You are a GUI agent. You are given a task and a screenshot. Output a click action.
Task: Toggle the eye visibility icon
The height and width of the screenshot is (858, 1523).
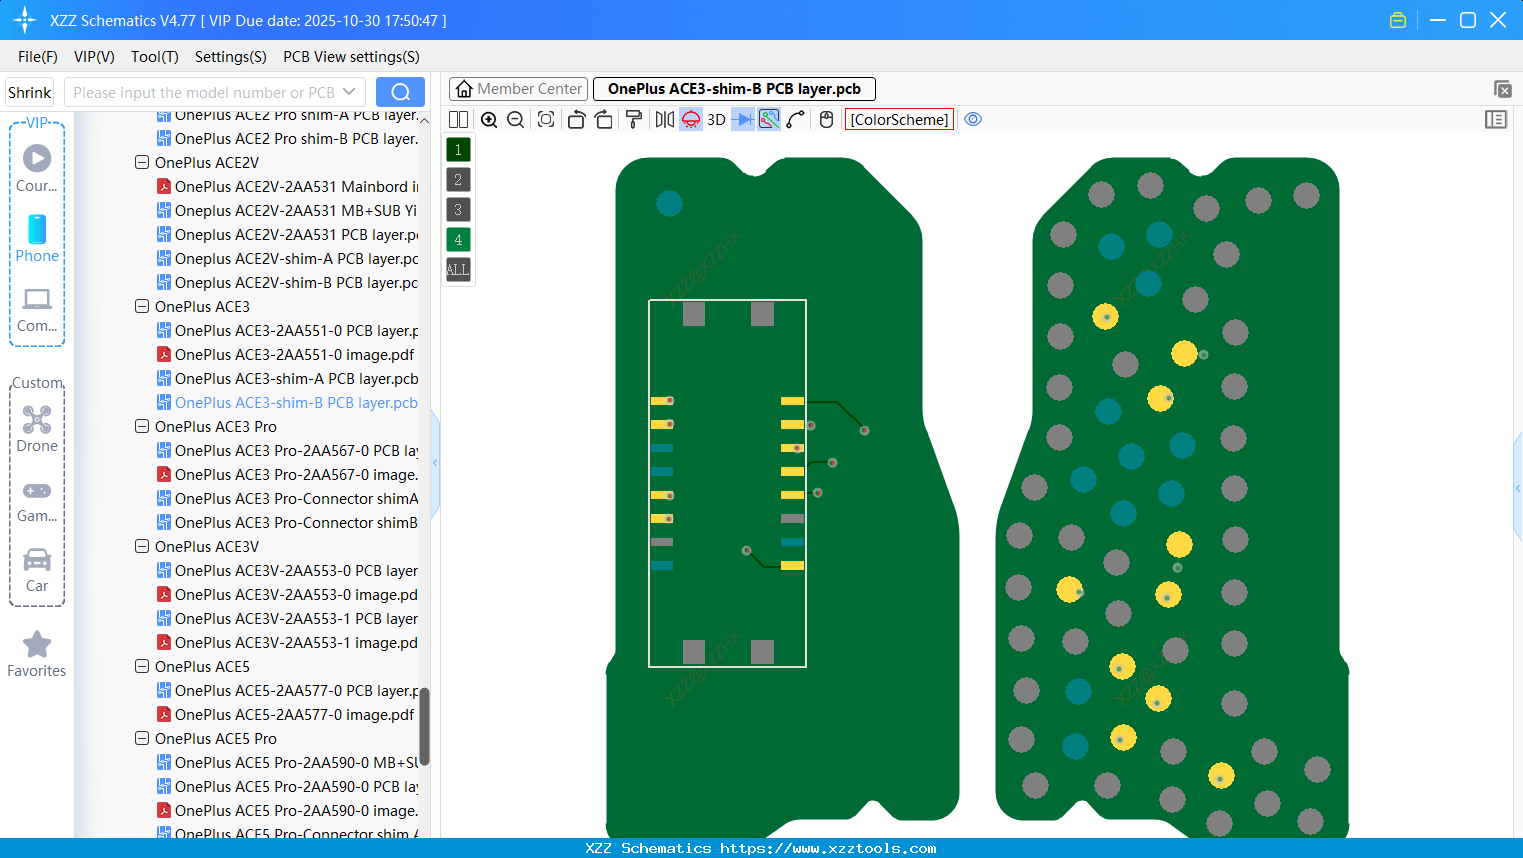pyautogui.click(x=973, y=120)
